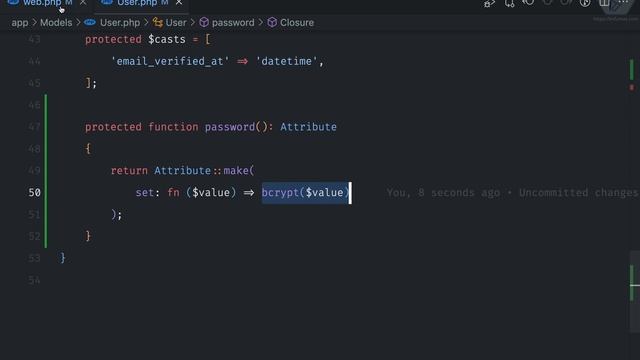Screen dimensions: 640x360
Task: Open the 'app' breadcrumb segment
Action: click(20, 23)
